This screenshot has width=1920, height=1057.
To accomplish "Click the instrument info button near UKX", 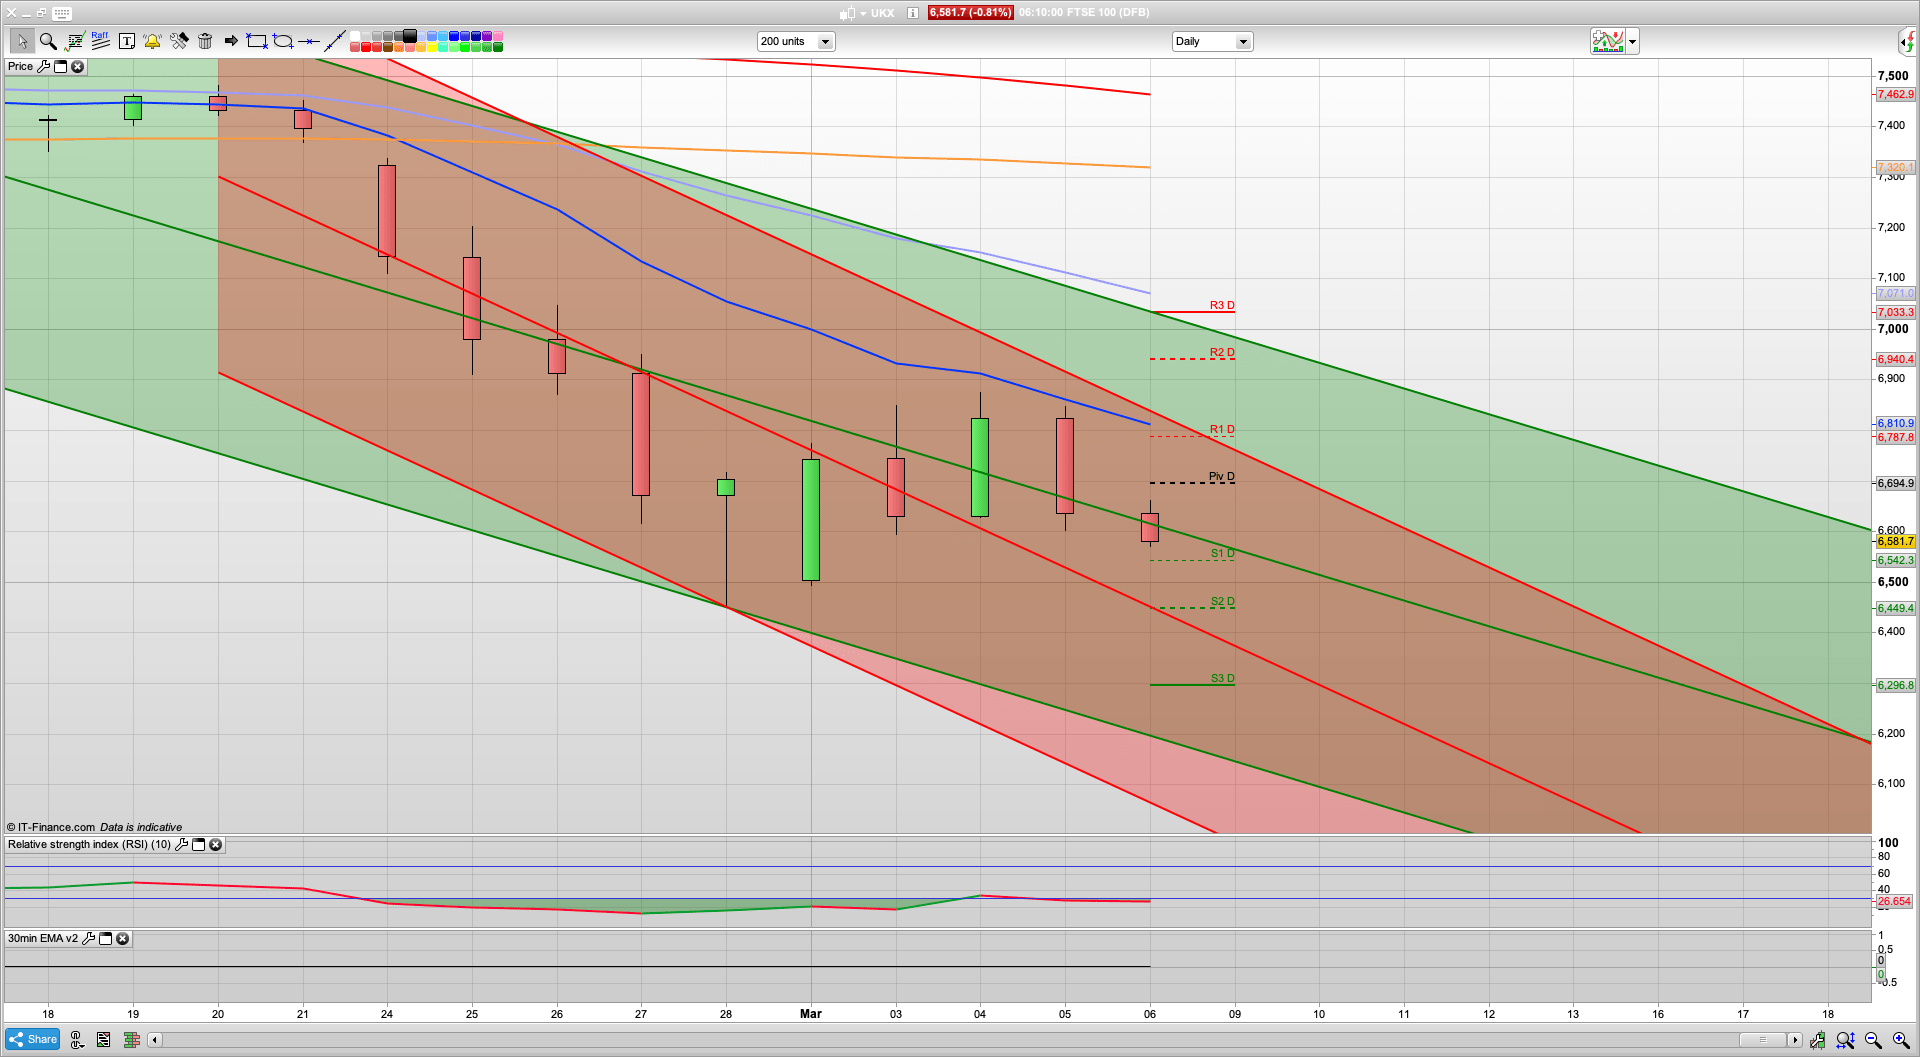I will coord(912,13).
